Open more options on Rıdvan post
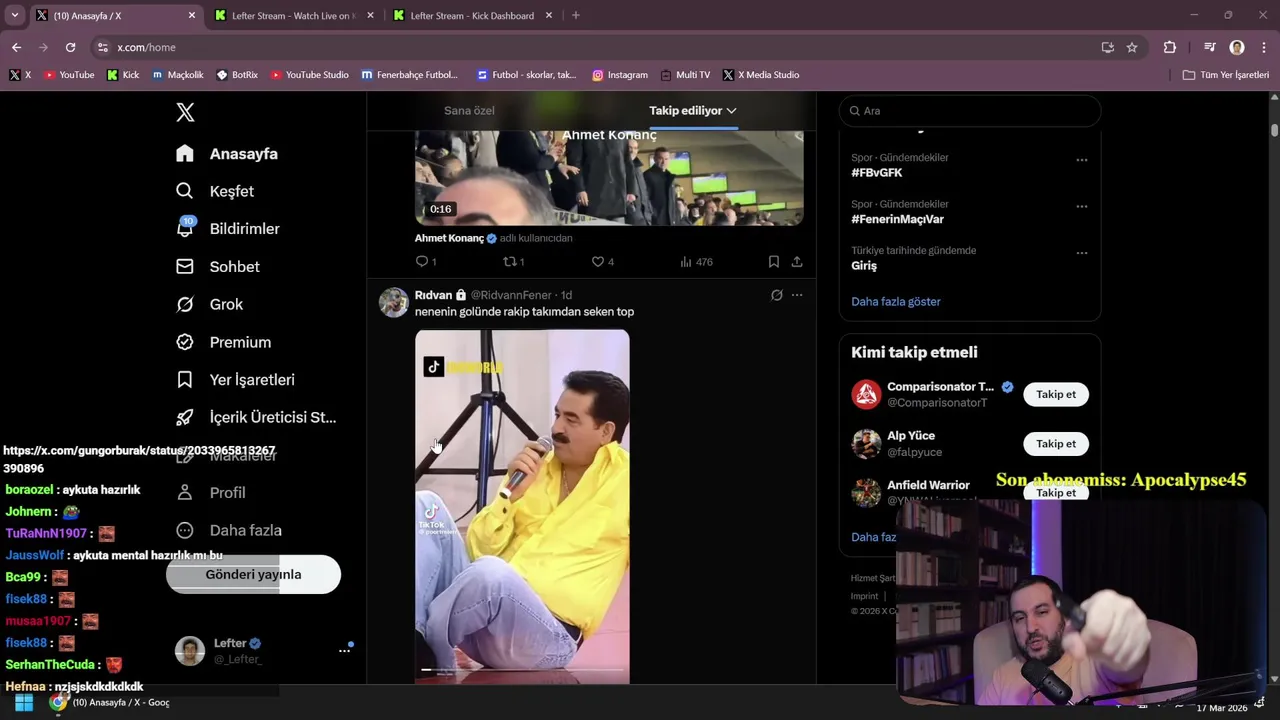Image resolution: width=1280 pixels, height=720 pixels. [x=797, y=295]
